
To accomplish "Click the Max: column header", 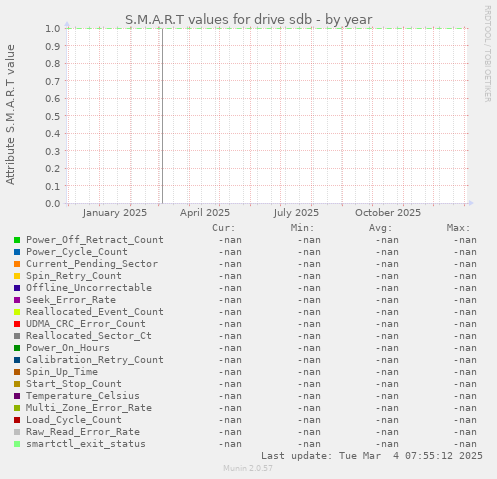I will tap(458, 228).
